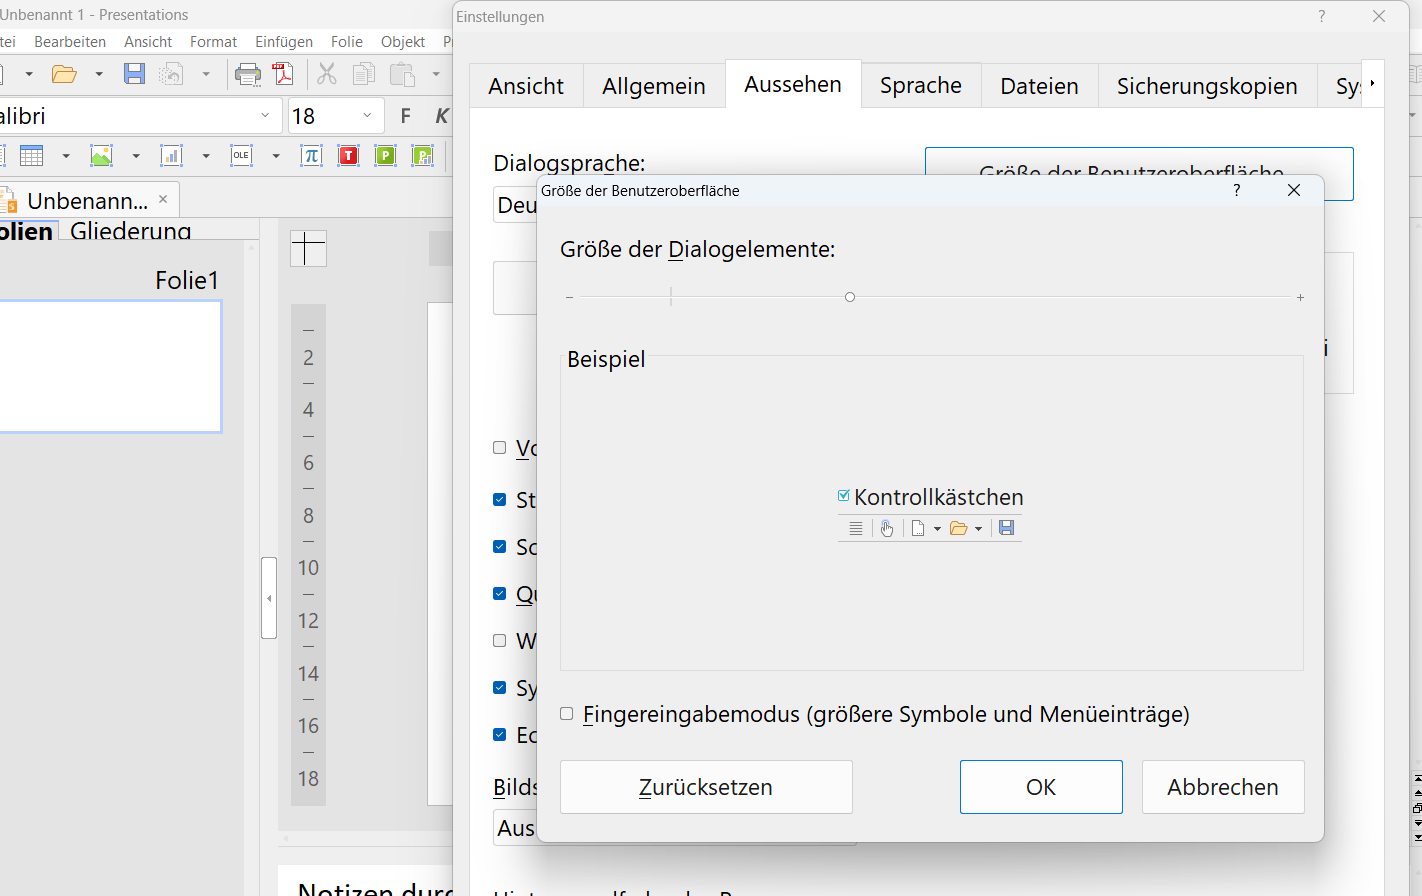This screenshot has height=896, width=1422.
Task: Insert a chart frame with the bar chart icon
Action: [172, 156]
